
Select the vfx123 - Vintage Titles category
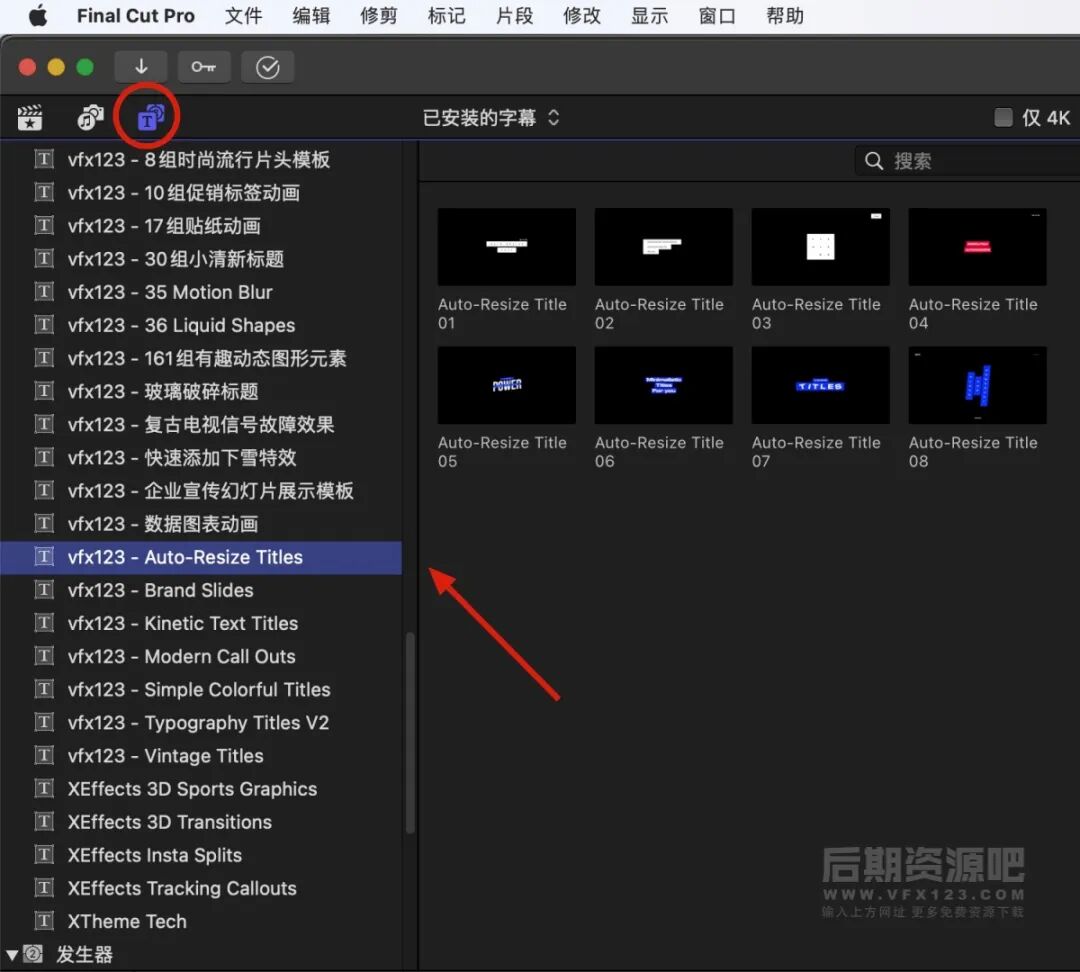(x=165, y=756)
